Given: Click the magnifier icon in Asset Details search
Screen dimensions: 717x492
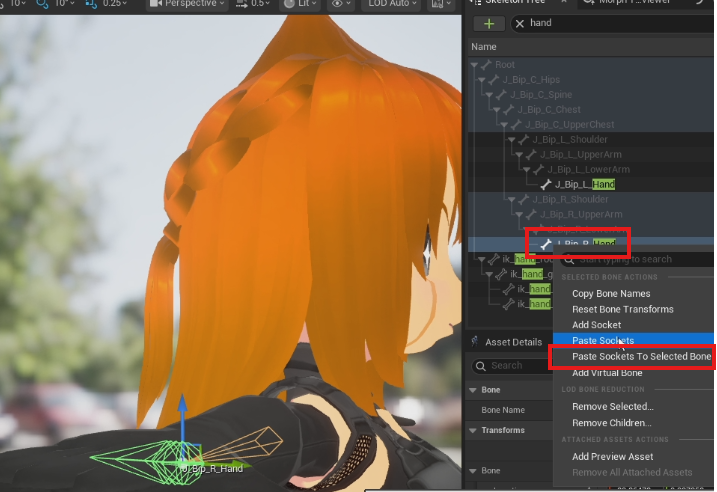Looking at the screenshot, I should click(480, 366).
